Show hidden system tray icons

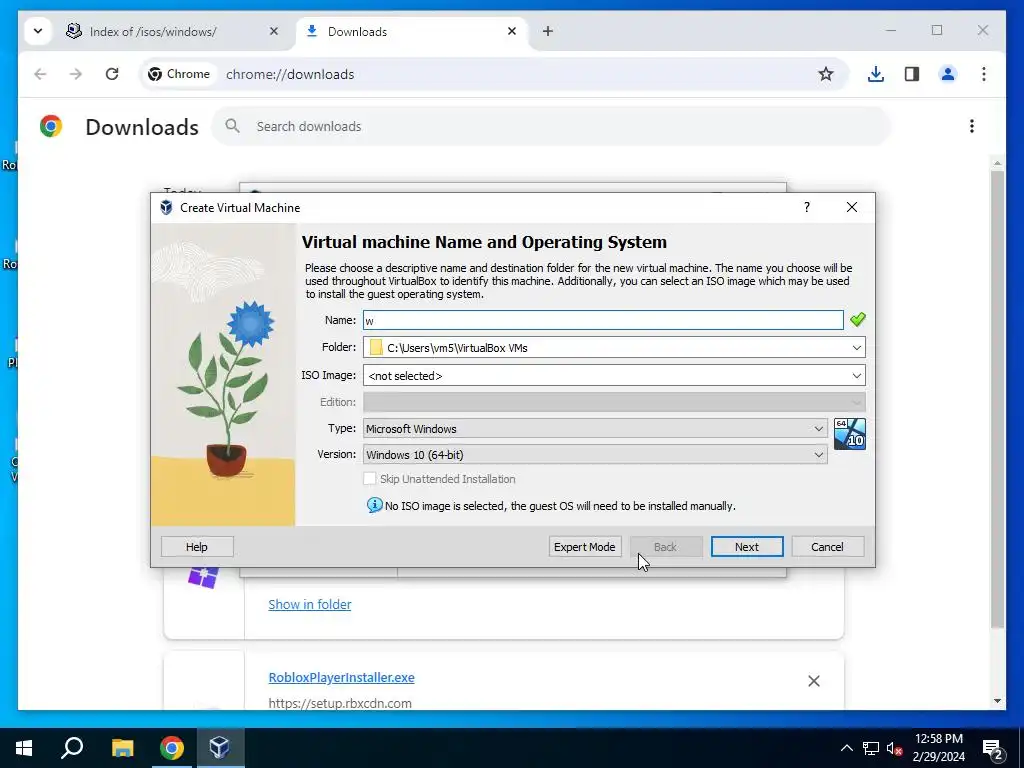pyautogui.click(x=846, y=748)
